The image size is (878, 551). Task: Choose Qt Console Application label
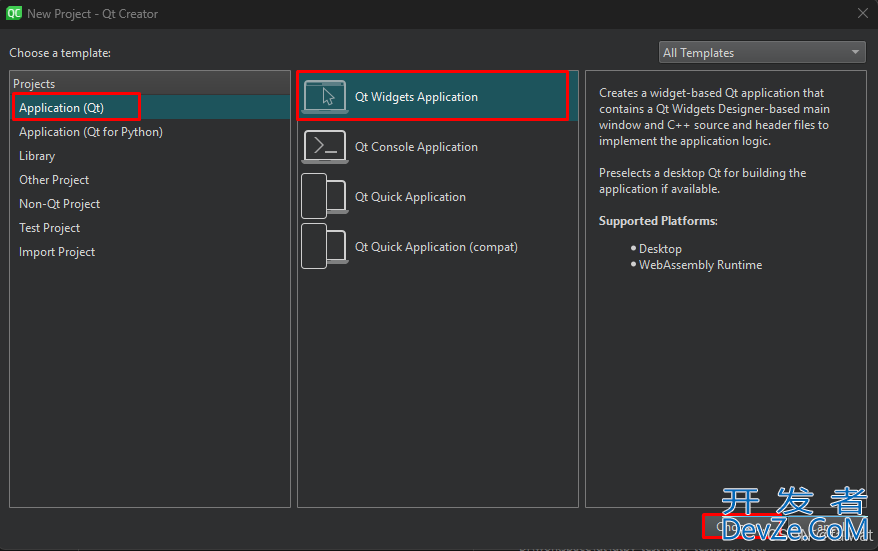[x=416, y=147]
